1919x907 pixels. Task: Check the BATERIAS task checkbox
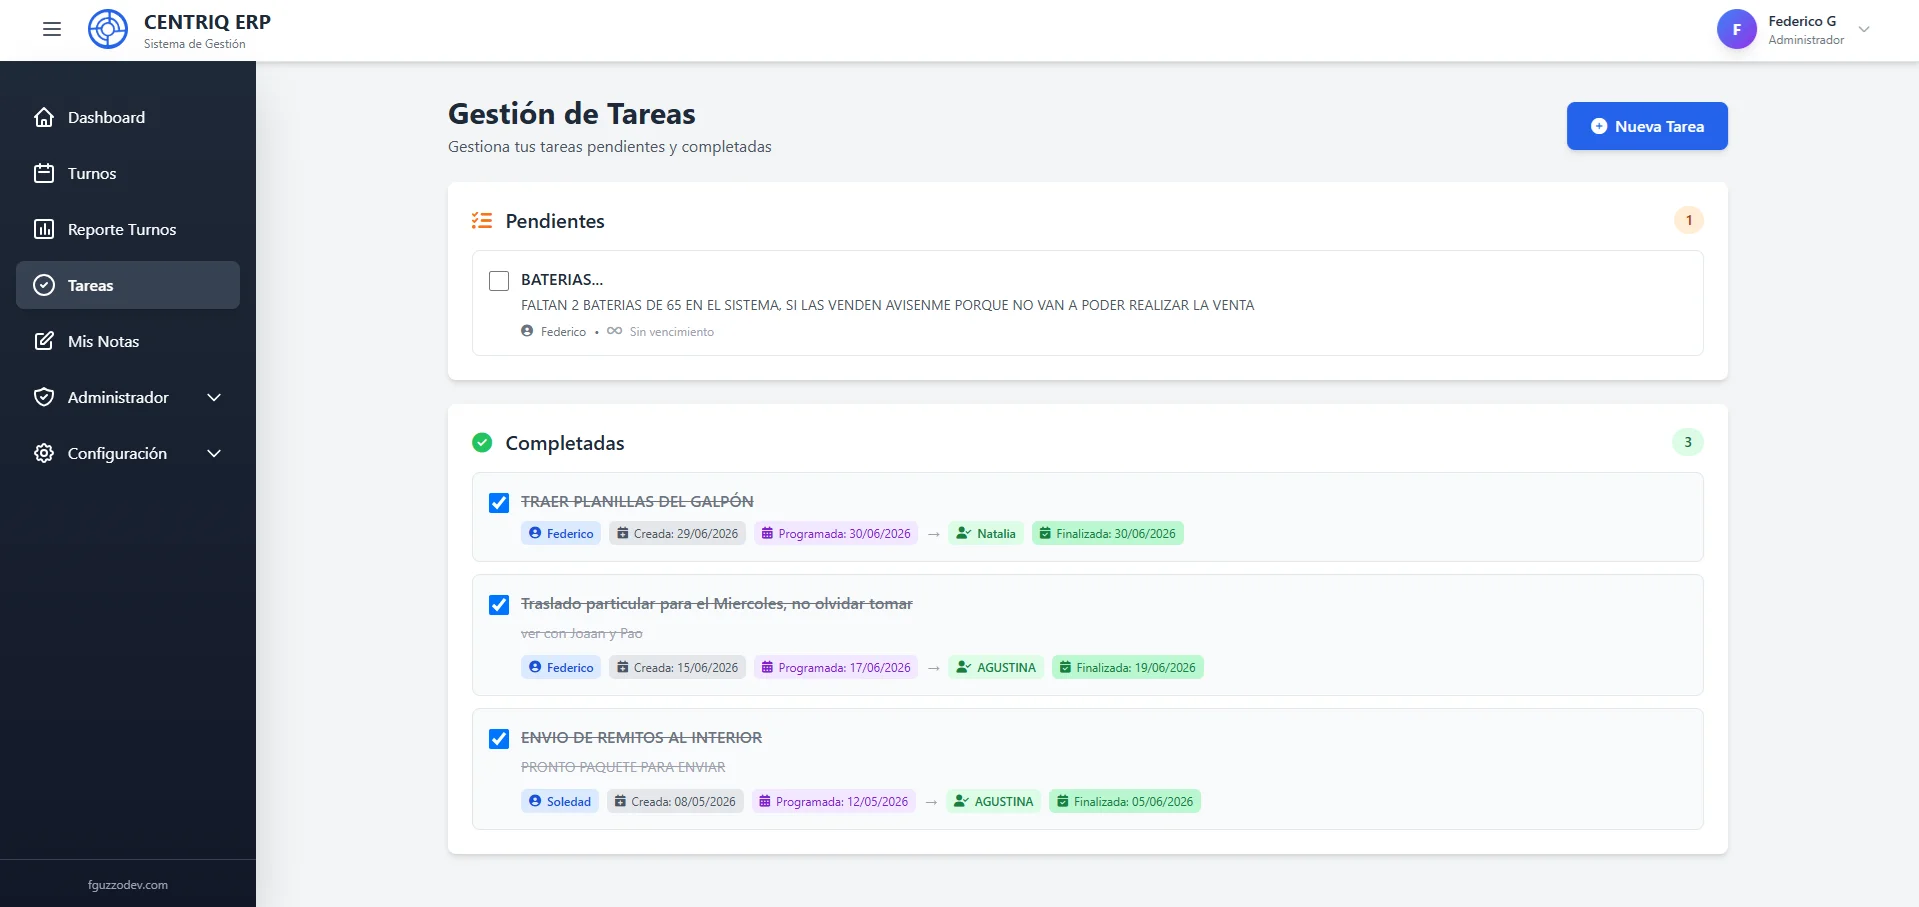499,281
